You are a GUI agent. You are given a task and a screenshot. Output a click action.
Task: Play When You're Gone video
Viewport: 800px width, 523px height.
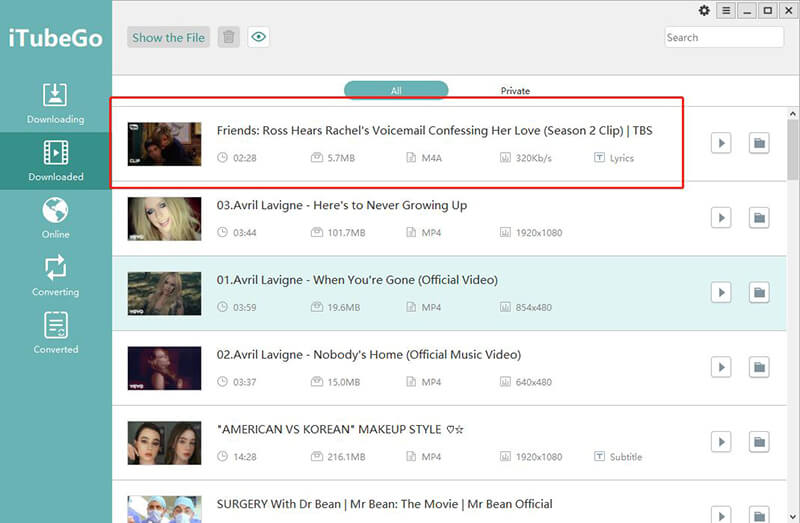[x=721, y=292]
